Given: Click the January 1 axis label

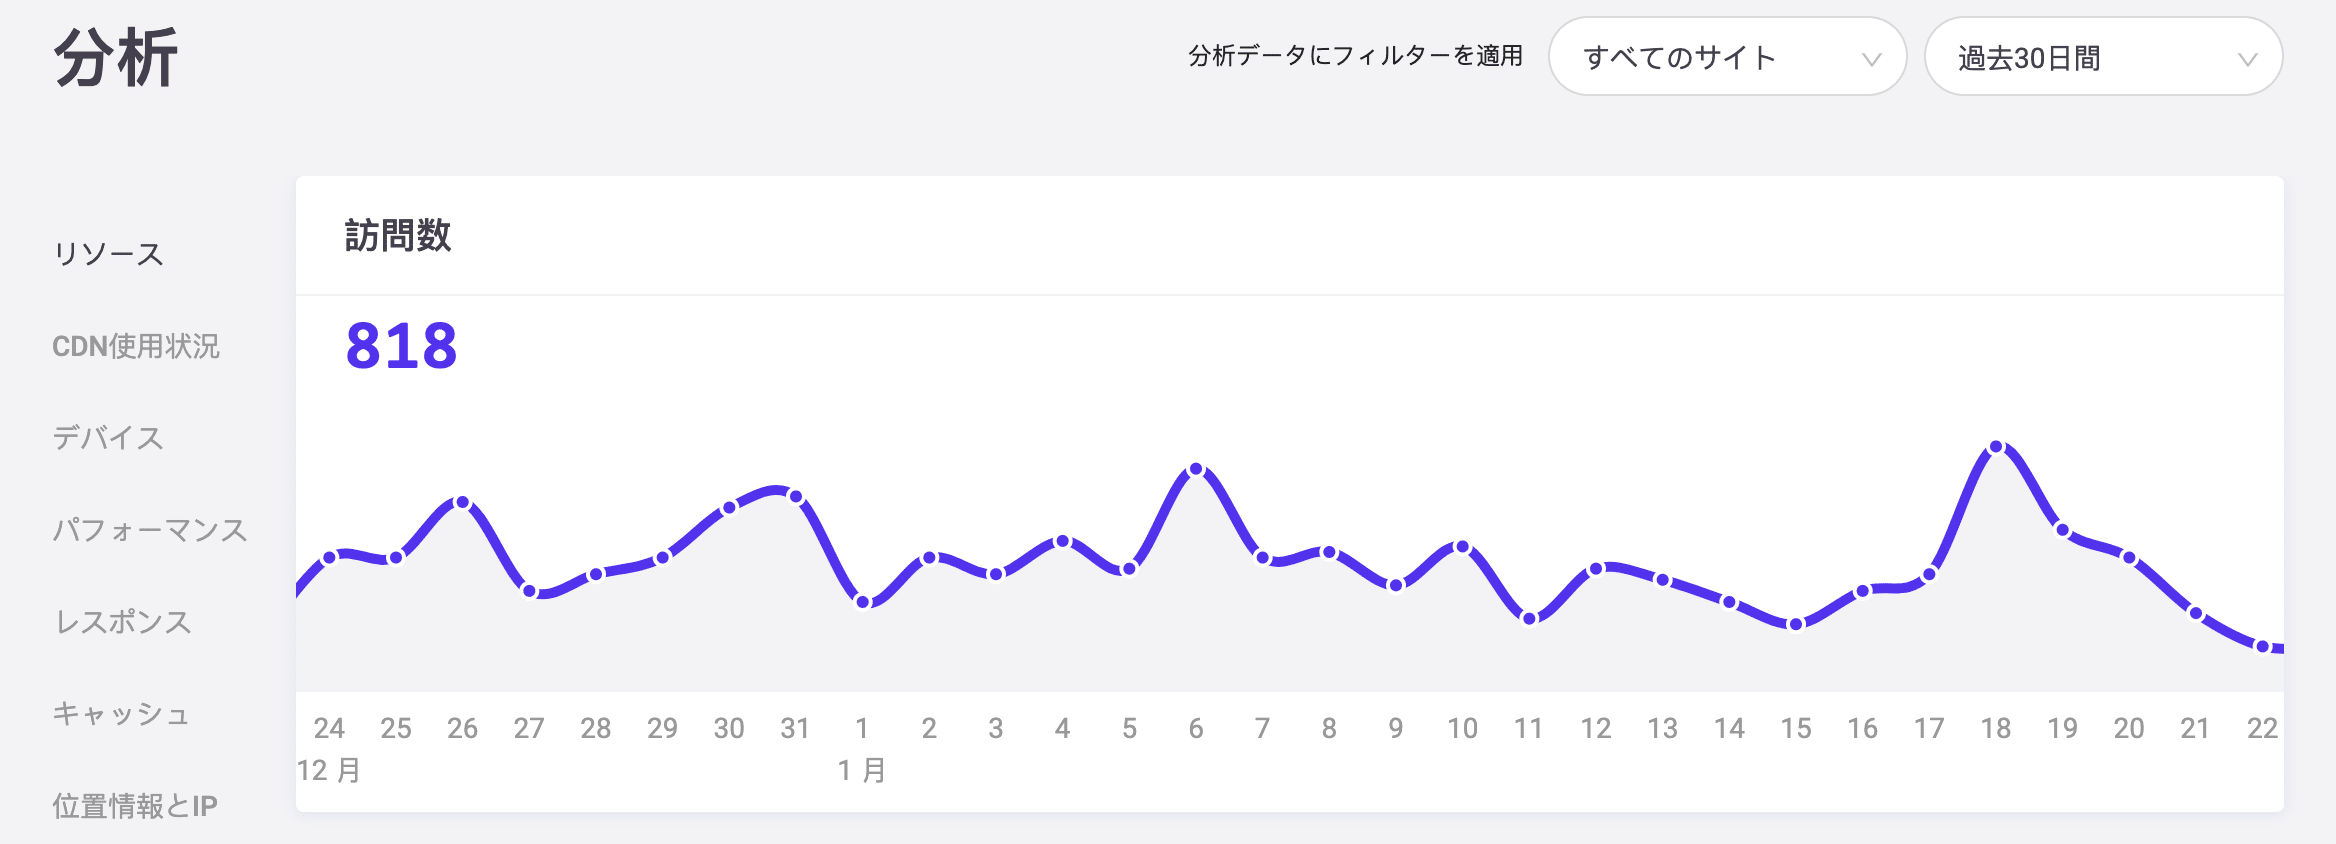Looking at the screenshot, I should (x=862, y=729).
